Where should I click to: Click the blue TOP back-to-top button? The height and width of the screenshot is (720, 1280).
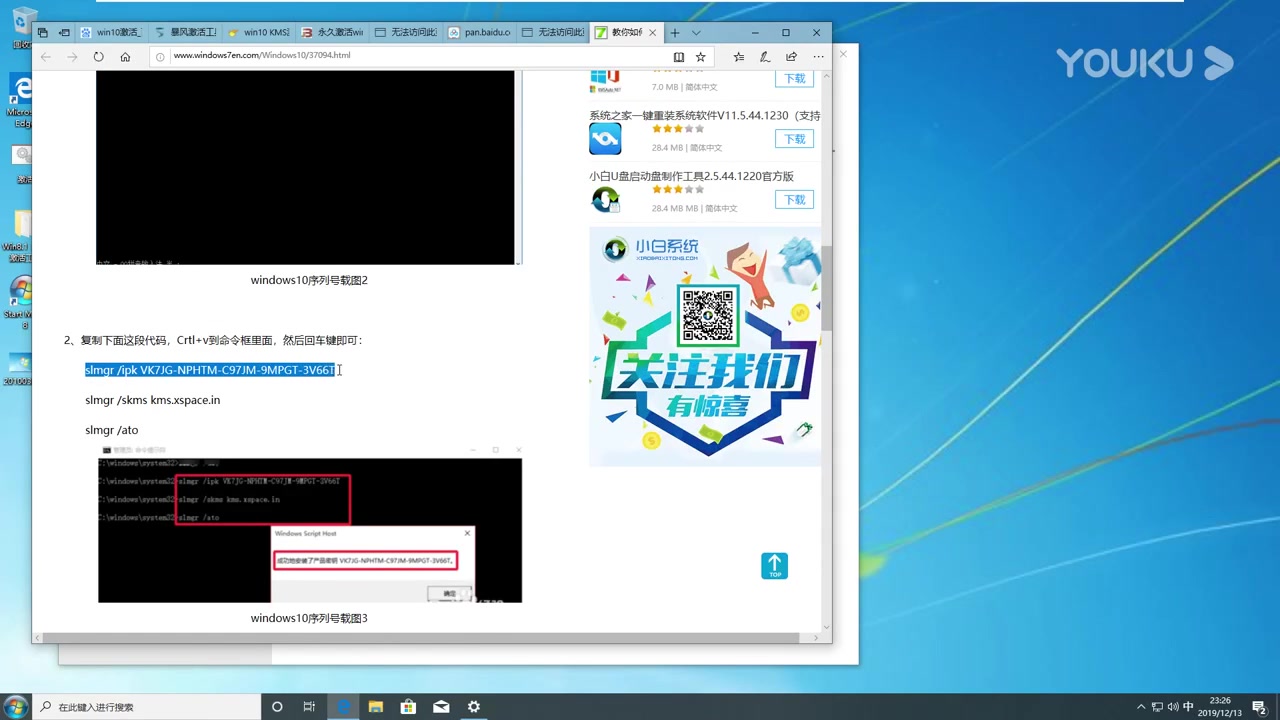[775, 566]
